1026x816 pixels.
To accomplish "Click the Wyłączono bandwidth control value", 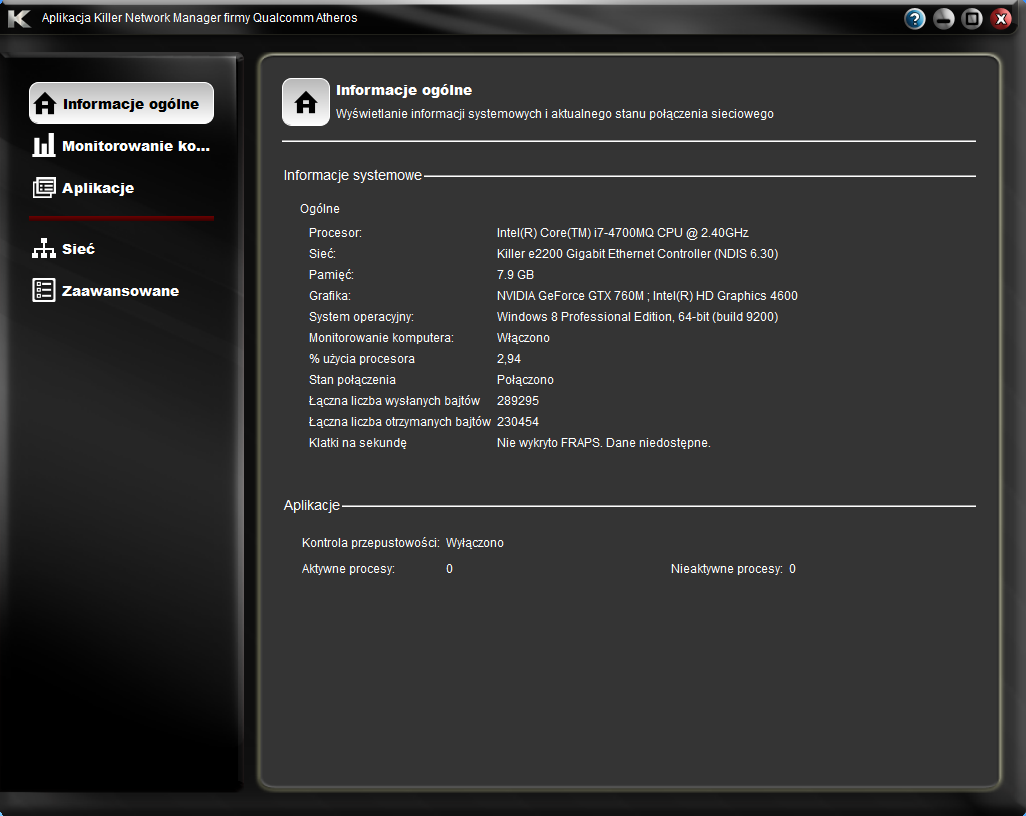I will (474, 542).
